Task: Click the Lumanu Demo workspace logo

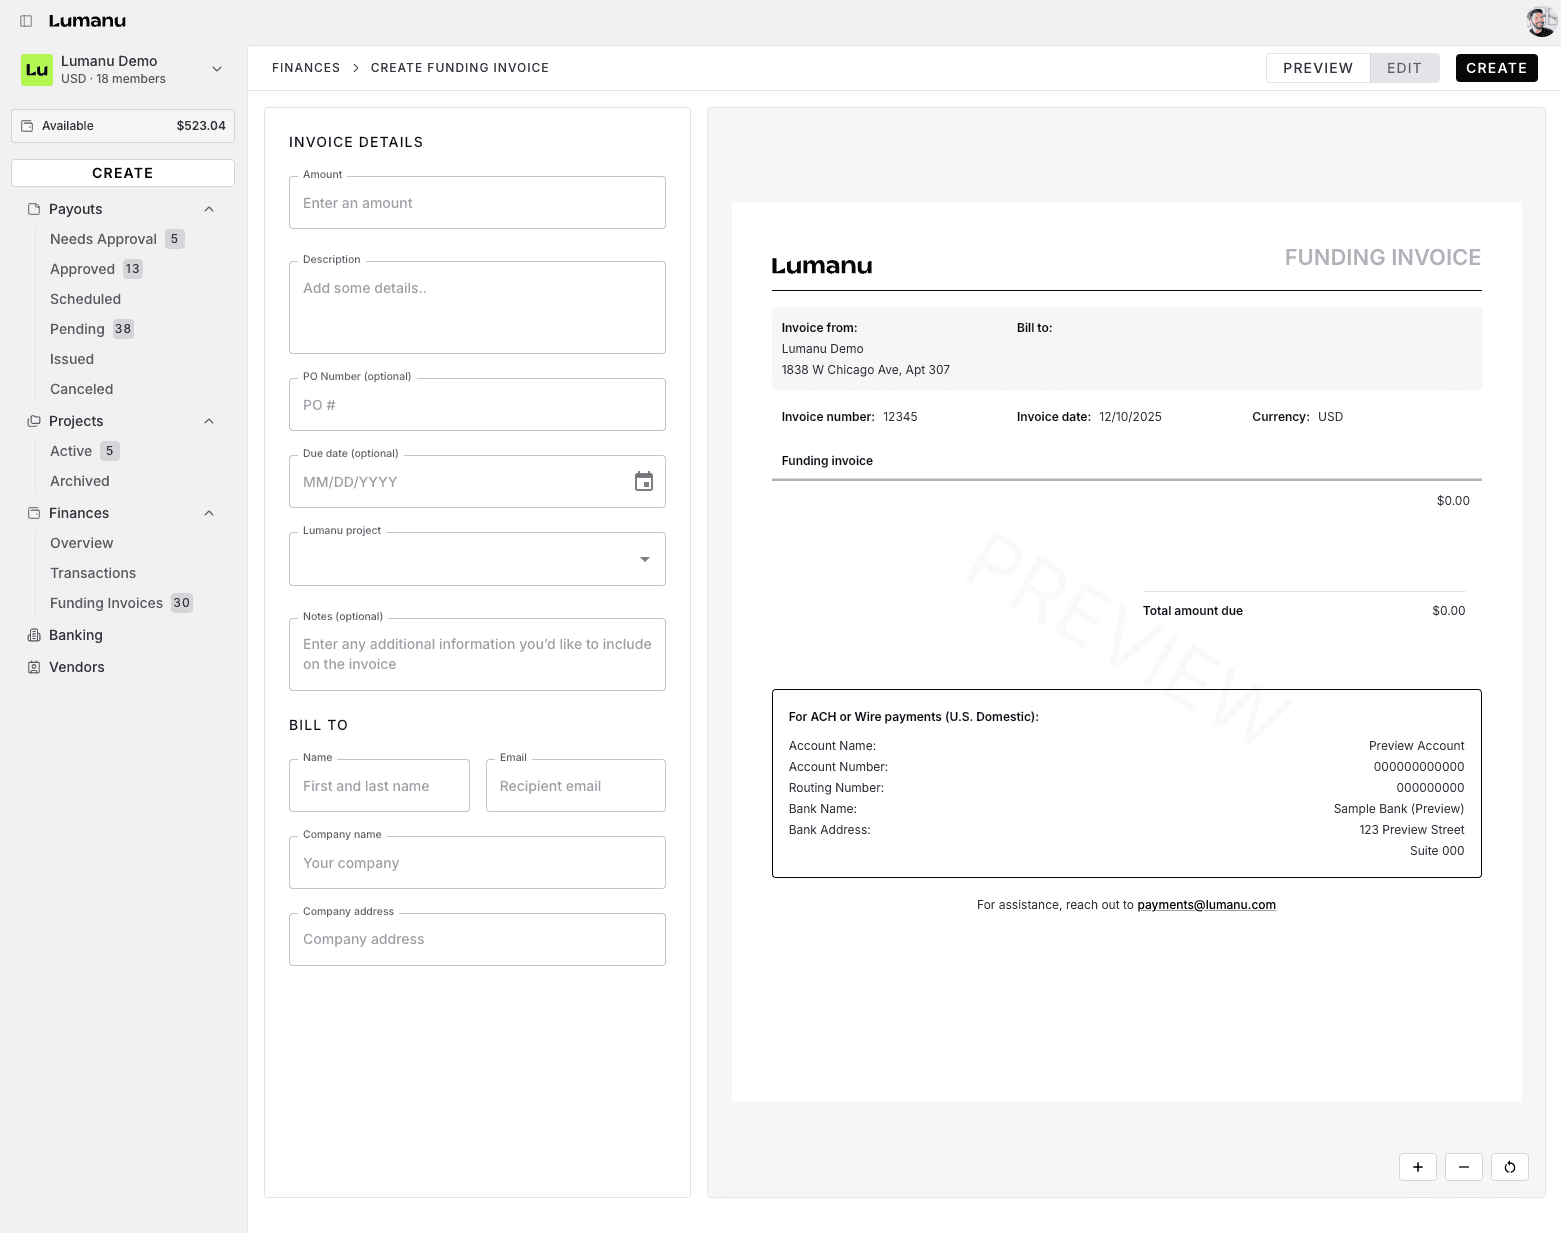Action: pos(37,70)
